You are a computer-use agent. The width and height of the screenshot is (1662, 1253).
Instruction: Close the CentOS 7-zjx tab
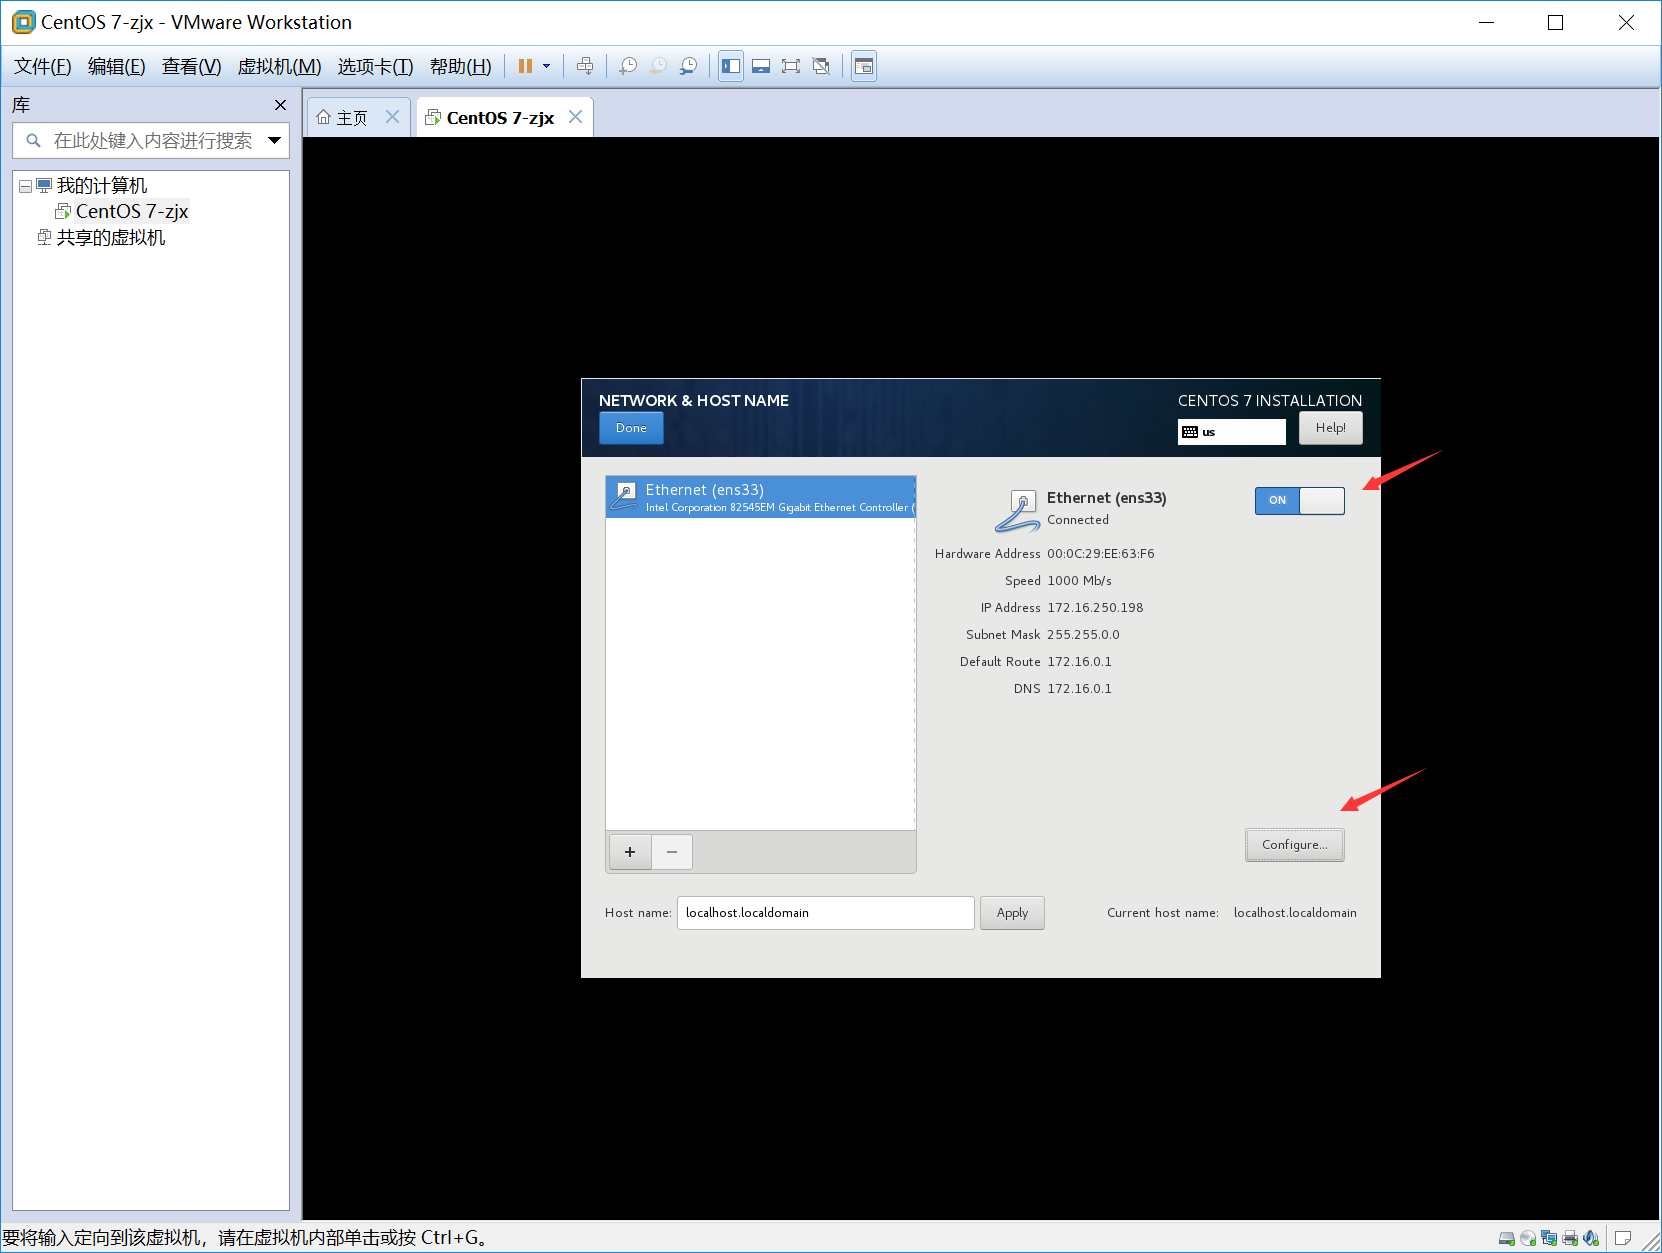click(576, 117)
